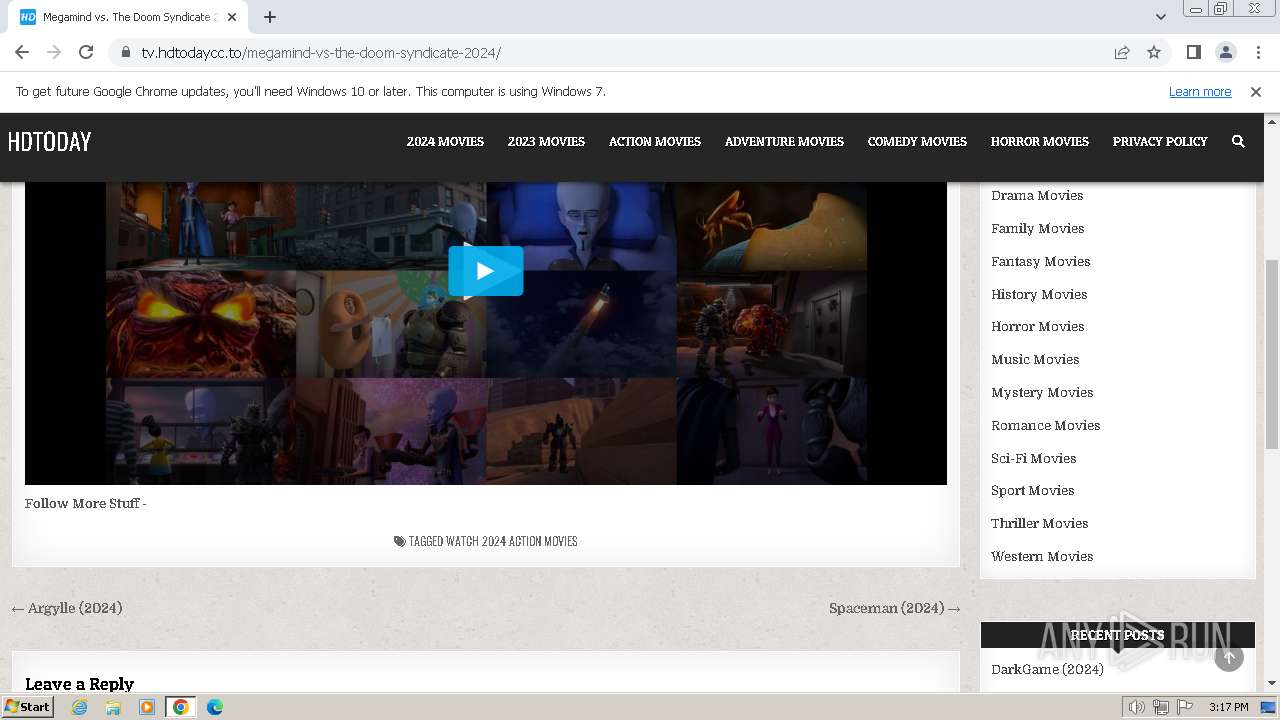This screenshot has height=720, width=1280.
Task: Open the PRIVACY POLICY menu item
Action: [1160, 142]
